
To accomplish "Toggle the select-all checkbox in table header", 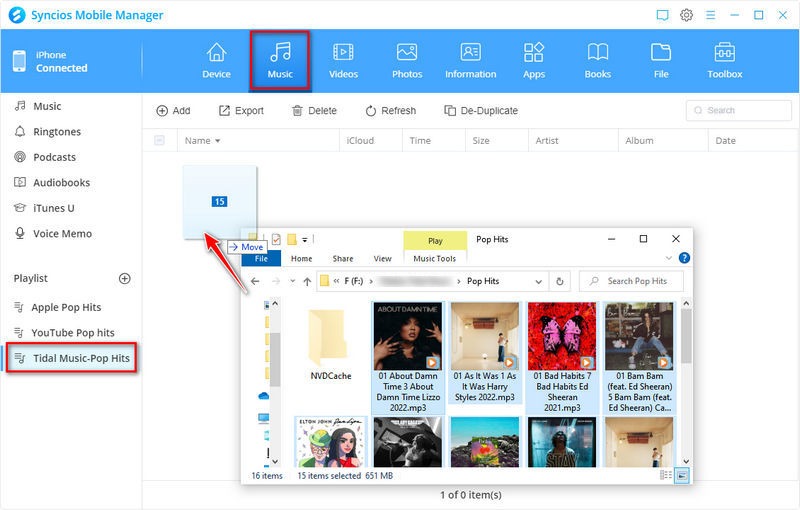I will pos(159,140).
